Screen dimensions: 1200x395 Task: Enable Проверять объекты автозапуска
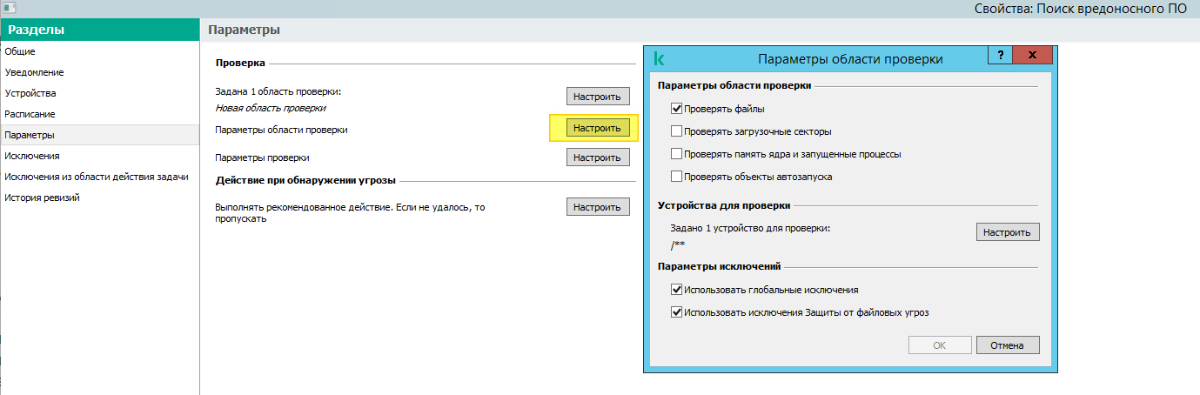677,177
